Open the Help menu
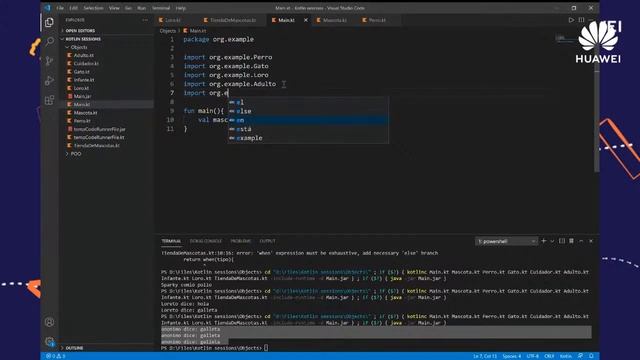The image size is (640, 360). [180, 8]
